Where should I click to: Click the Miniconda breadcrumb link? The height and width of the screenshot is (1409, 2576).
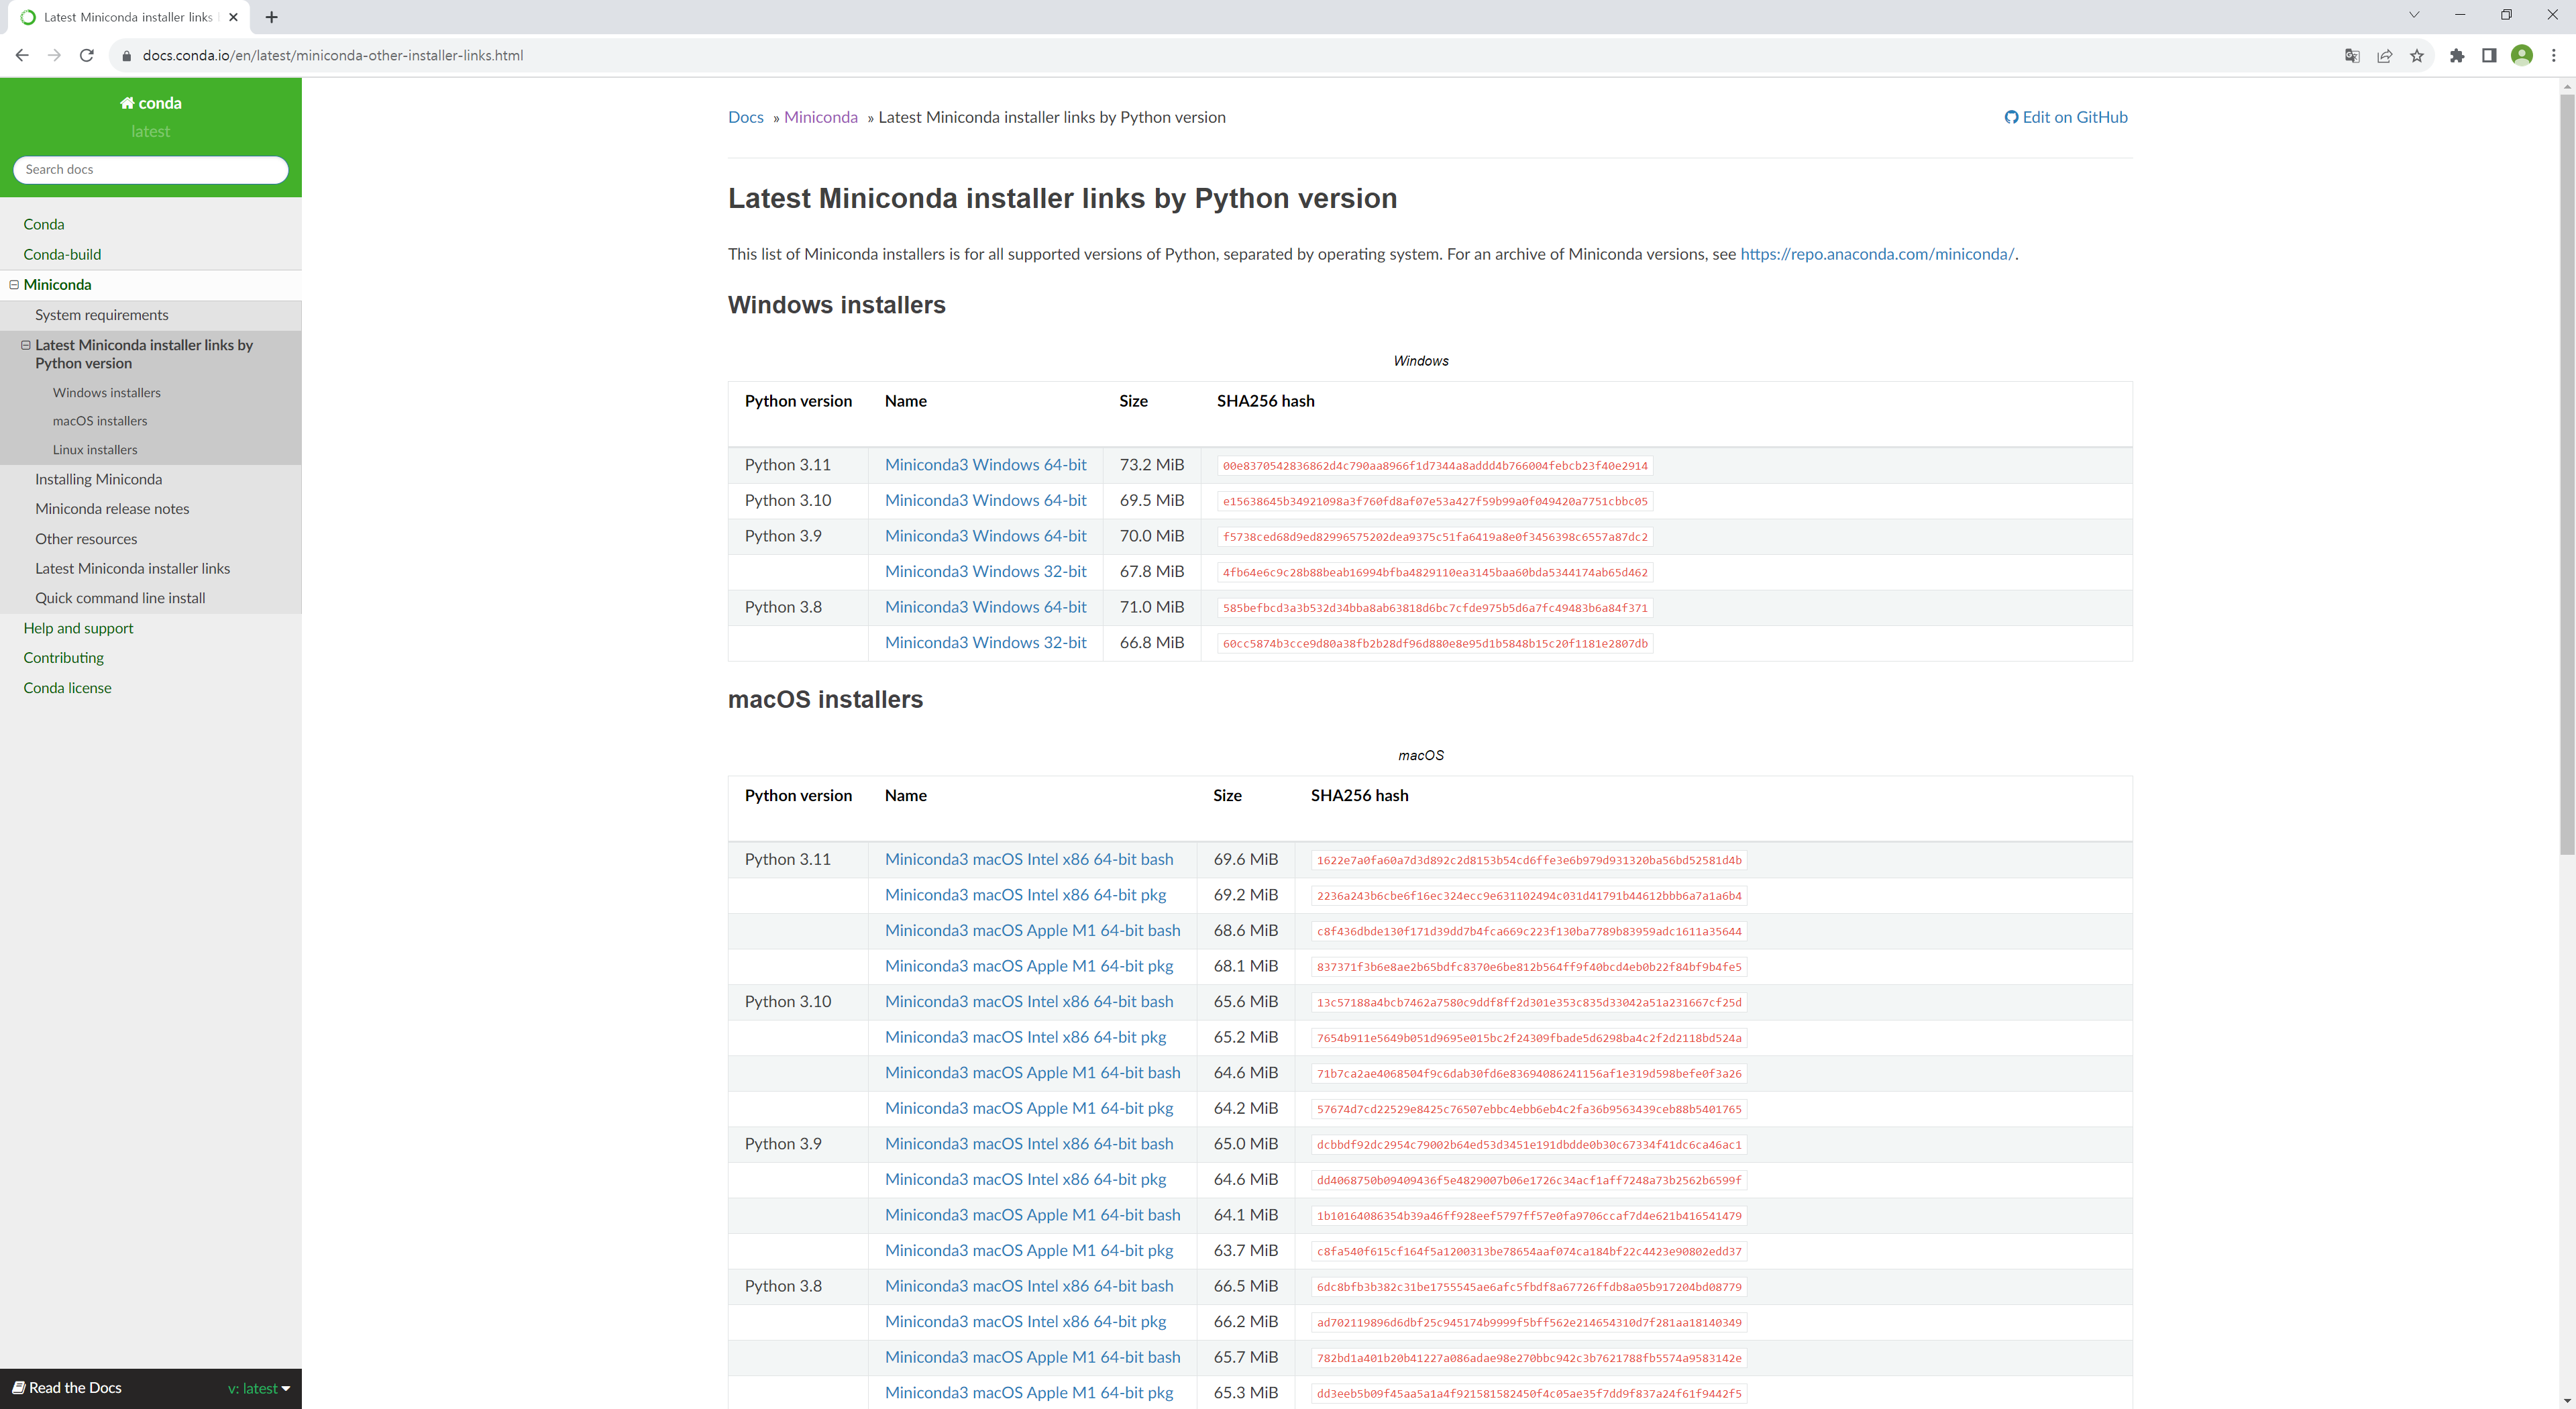click(821, 117)
